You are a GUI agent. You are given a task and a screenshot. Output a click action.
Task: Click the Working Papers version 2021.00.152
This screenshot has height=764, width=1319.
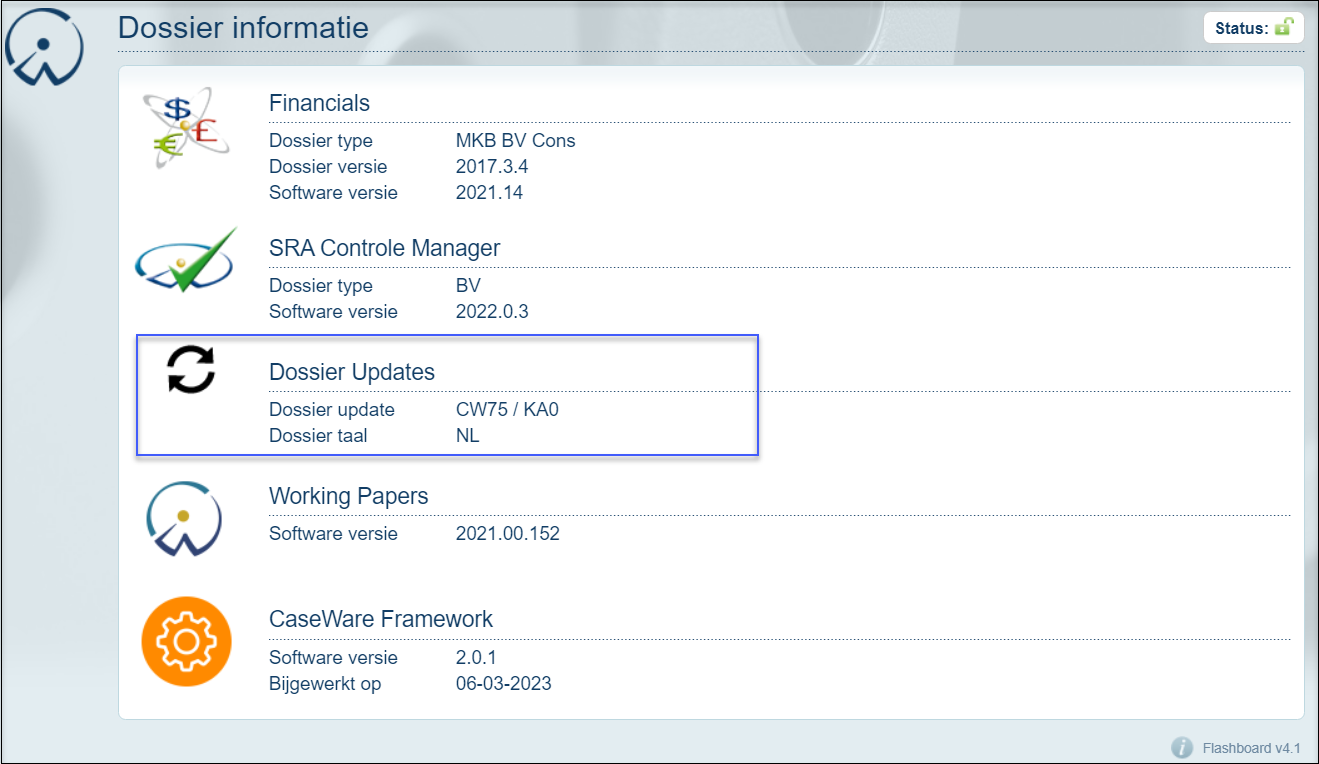click(508, 534)
